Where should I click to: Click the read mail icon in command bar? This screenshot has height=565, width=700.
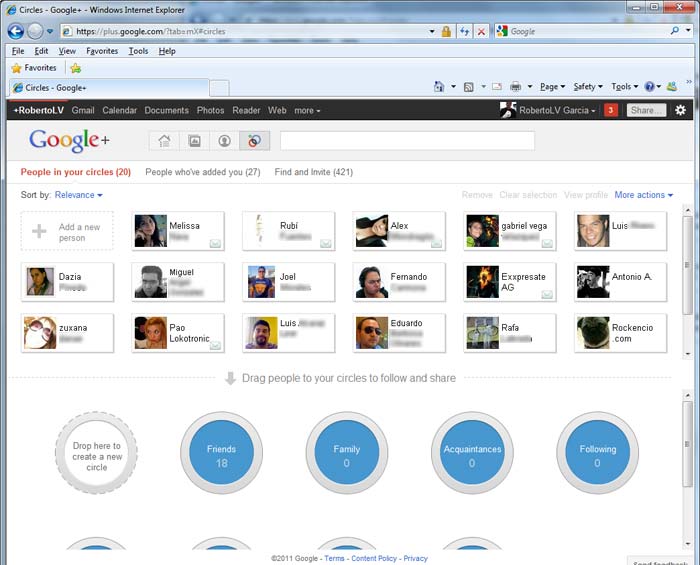(497, 87)
